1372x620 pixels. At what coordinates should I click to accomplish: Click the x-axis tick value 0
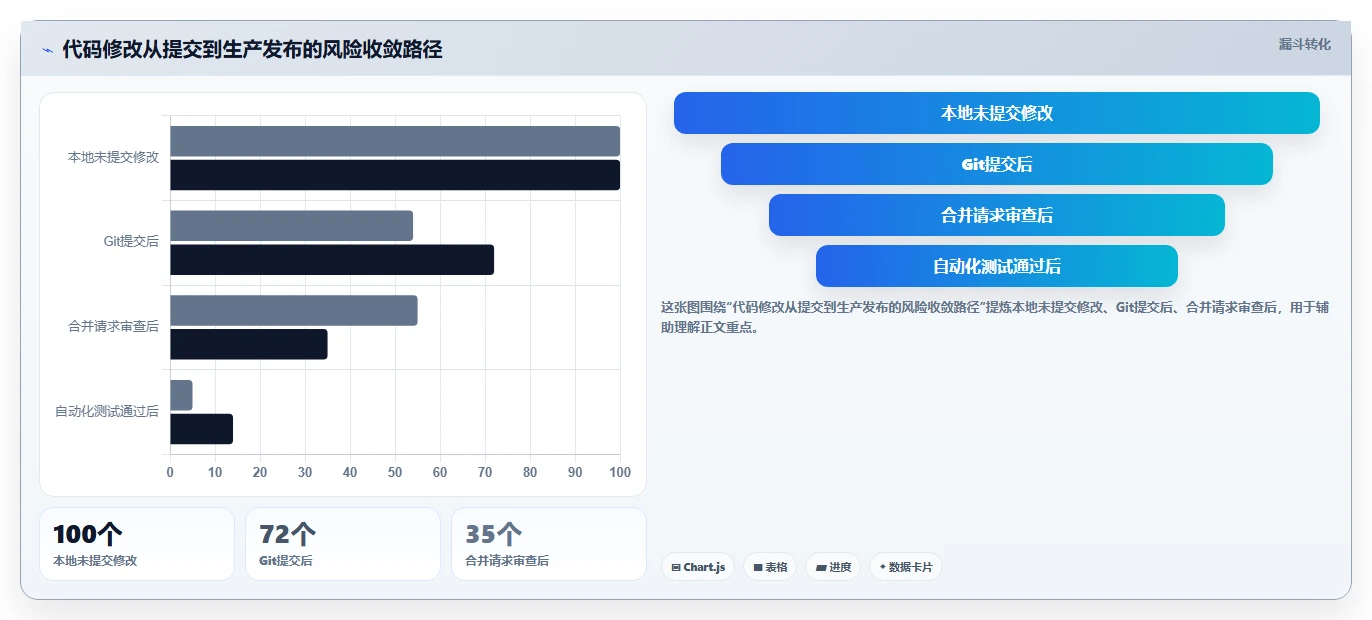pyautogui.click(x=170, y=472)
